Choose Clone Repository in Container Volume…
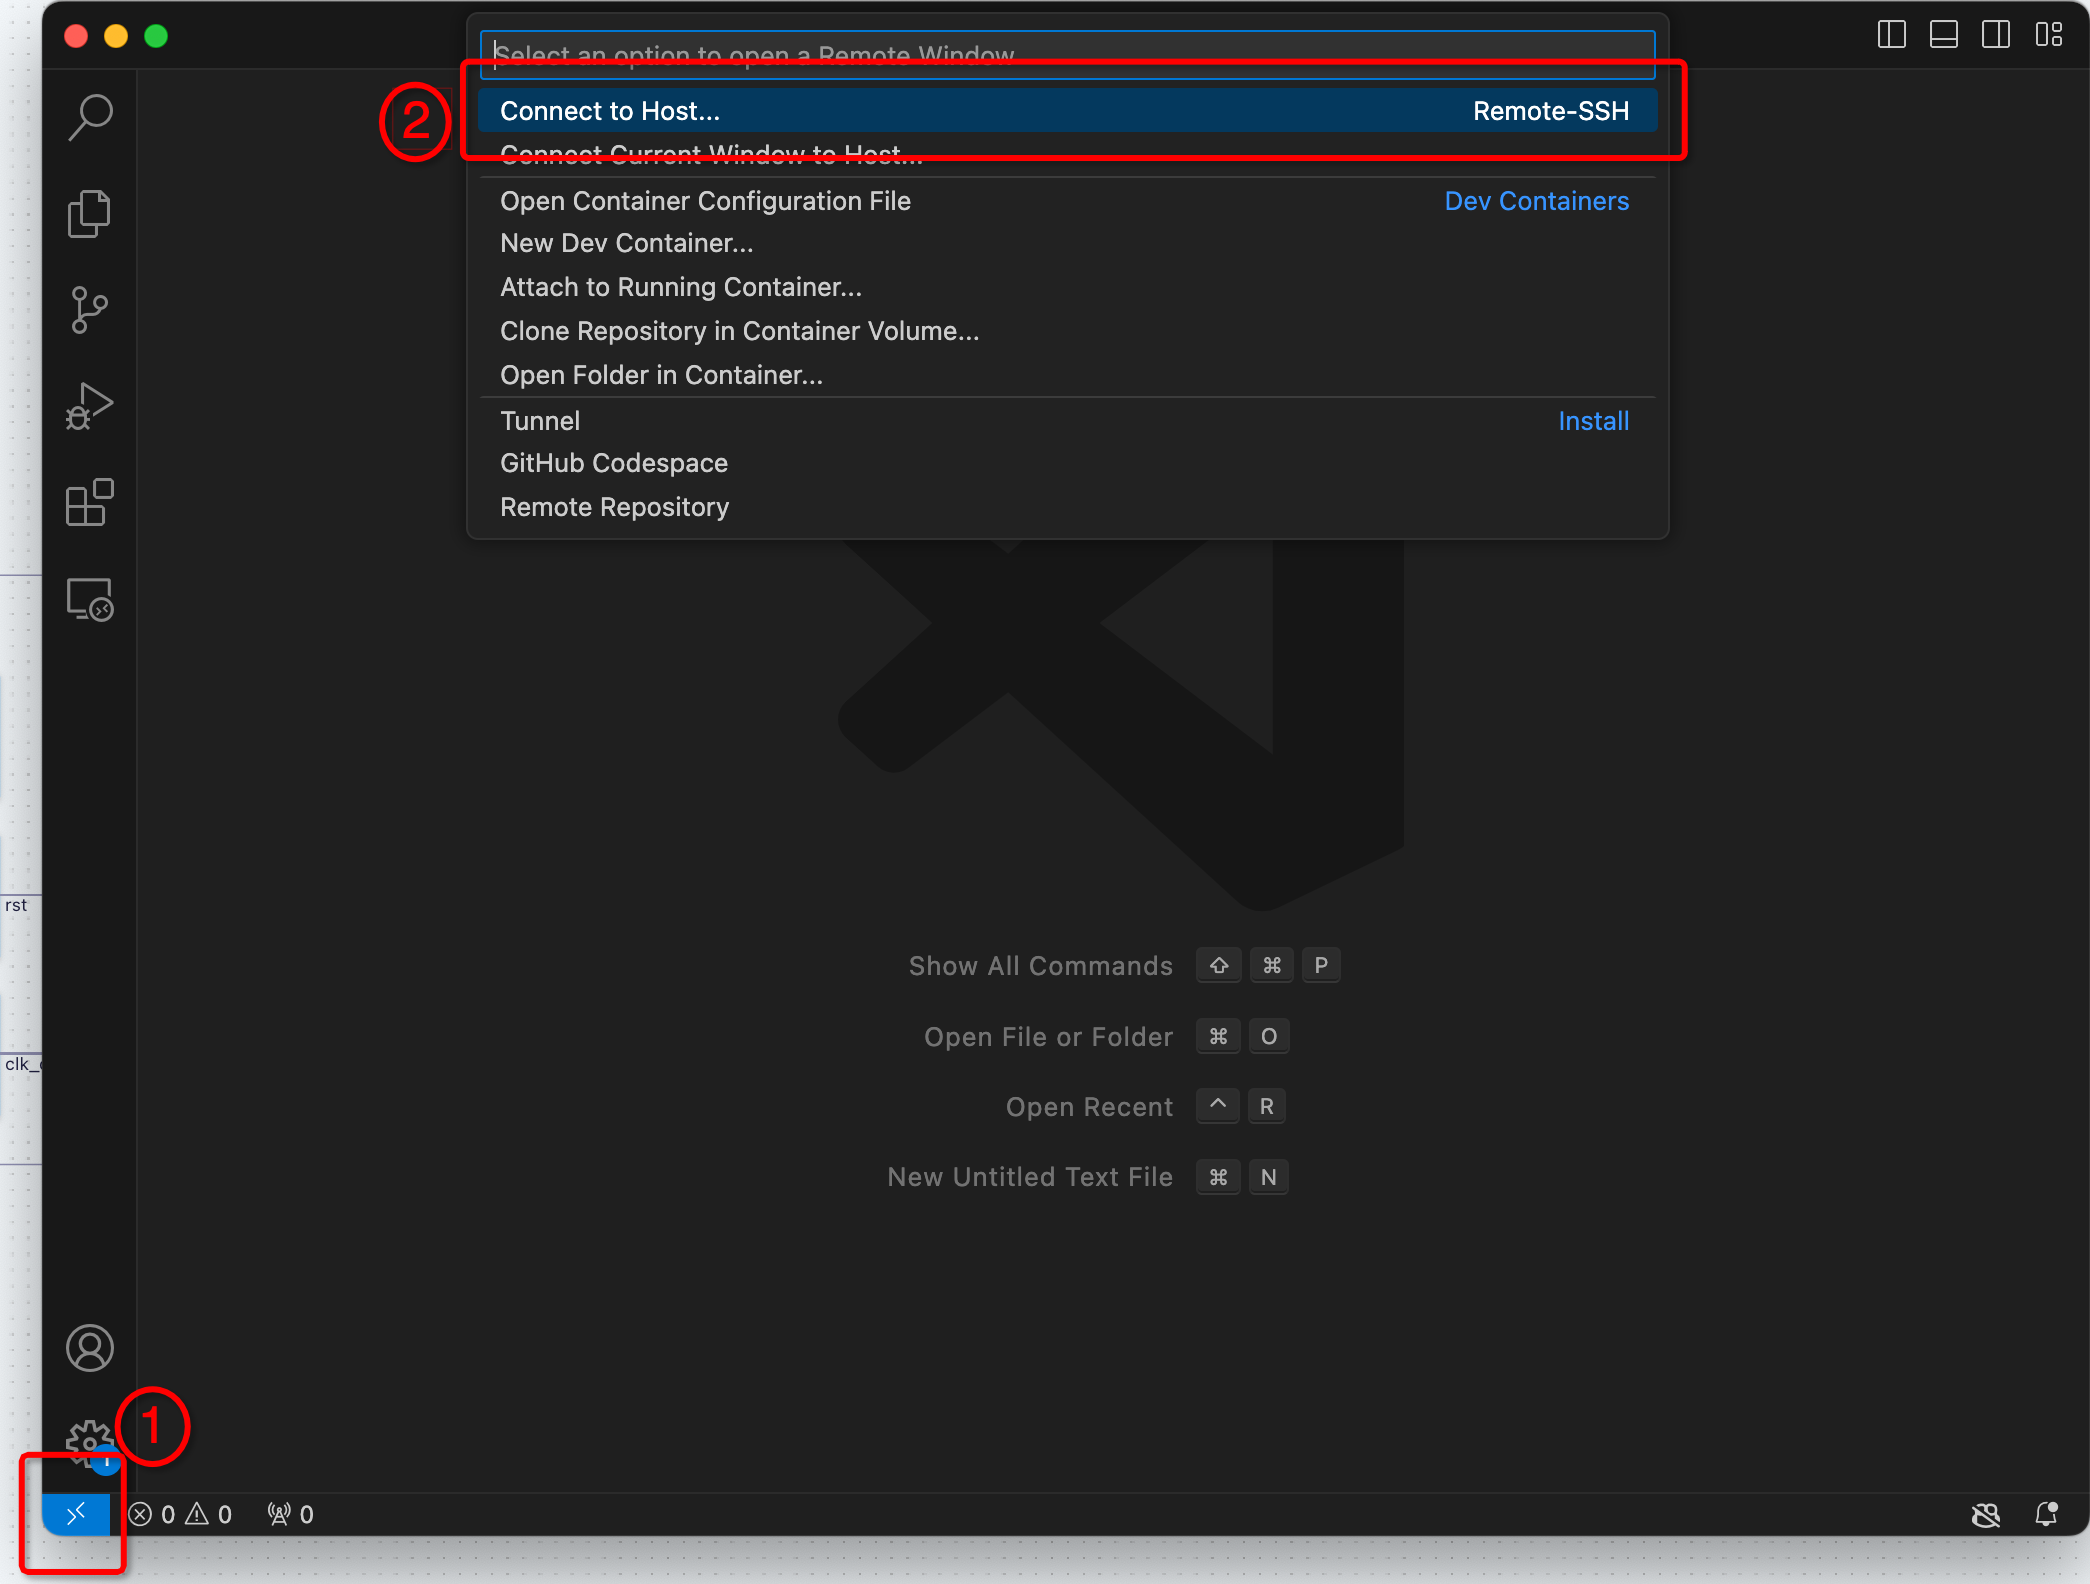This screenshot has width=2090, height=1584. [1067, 331]
